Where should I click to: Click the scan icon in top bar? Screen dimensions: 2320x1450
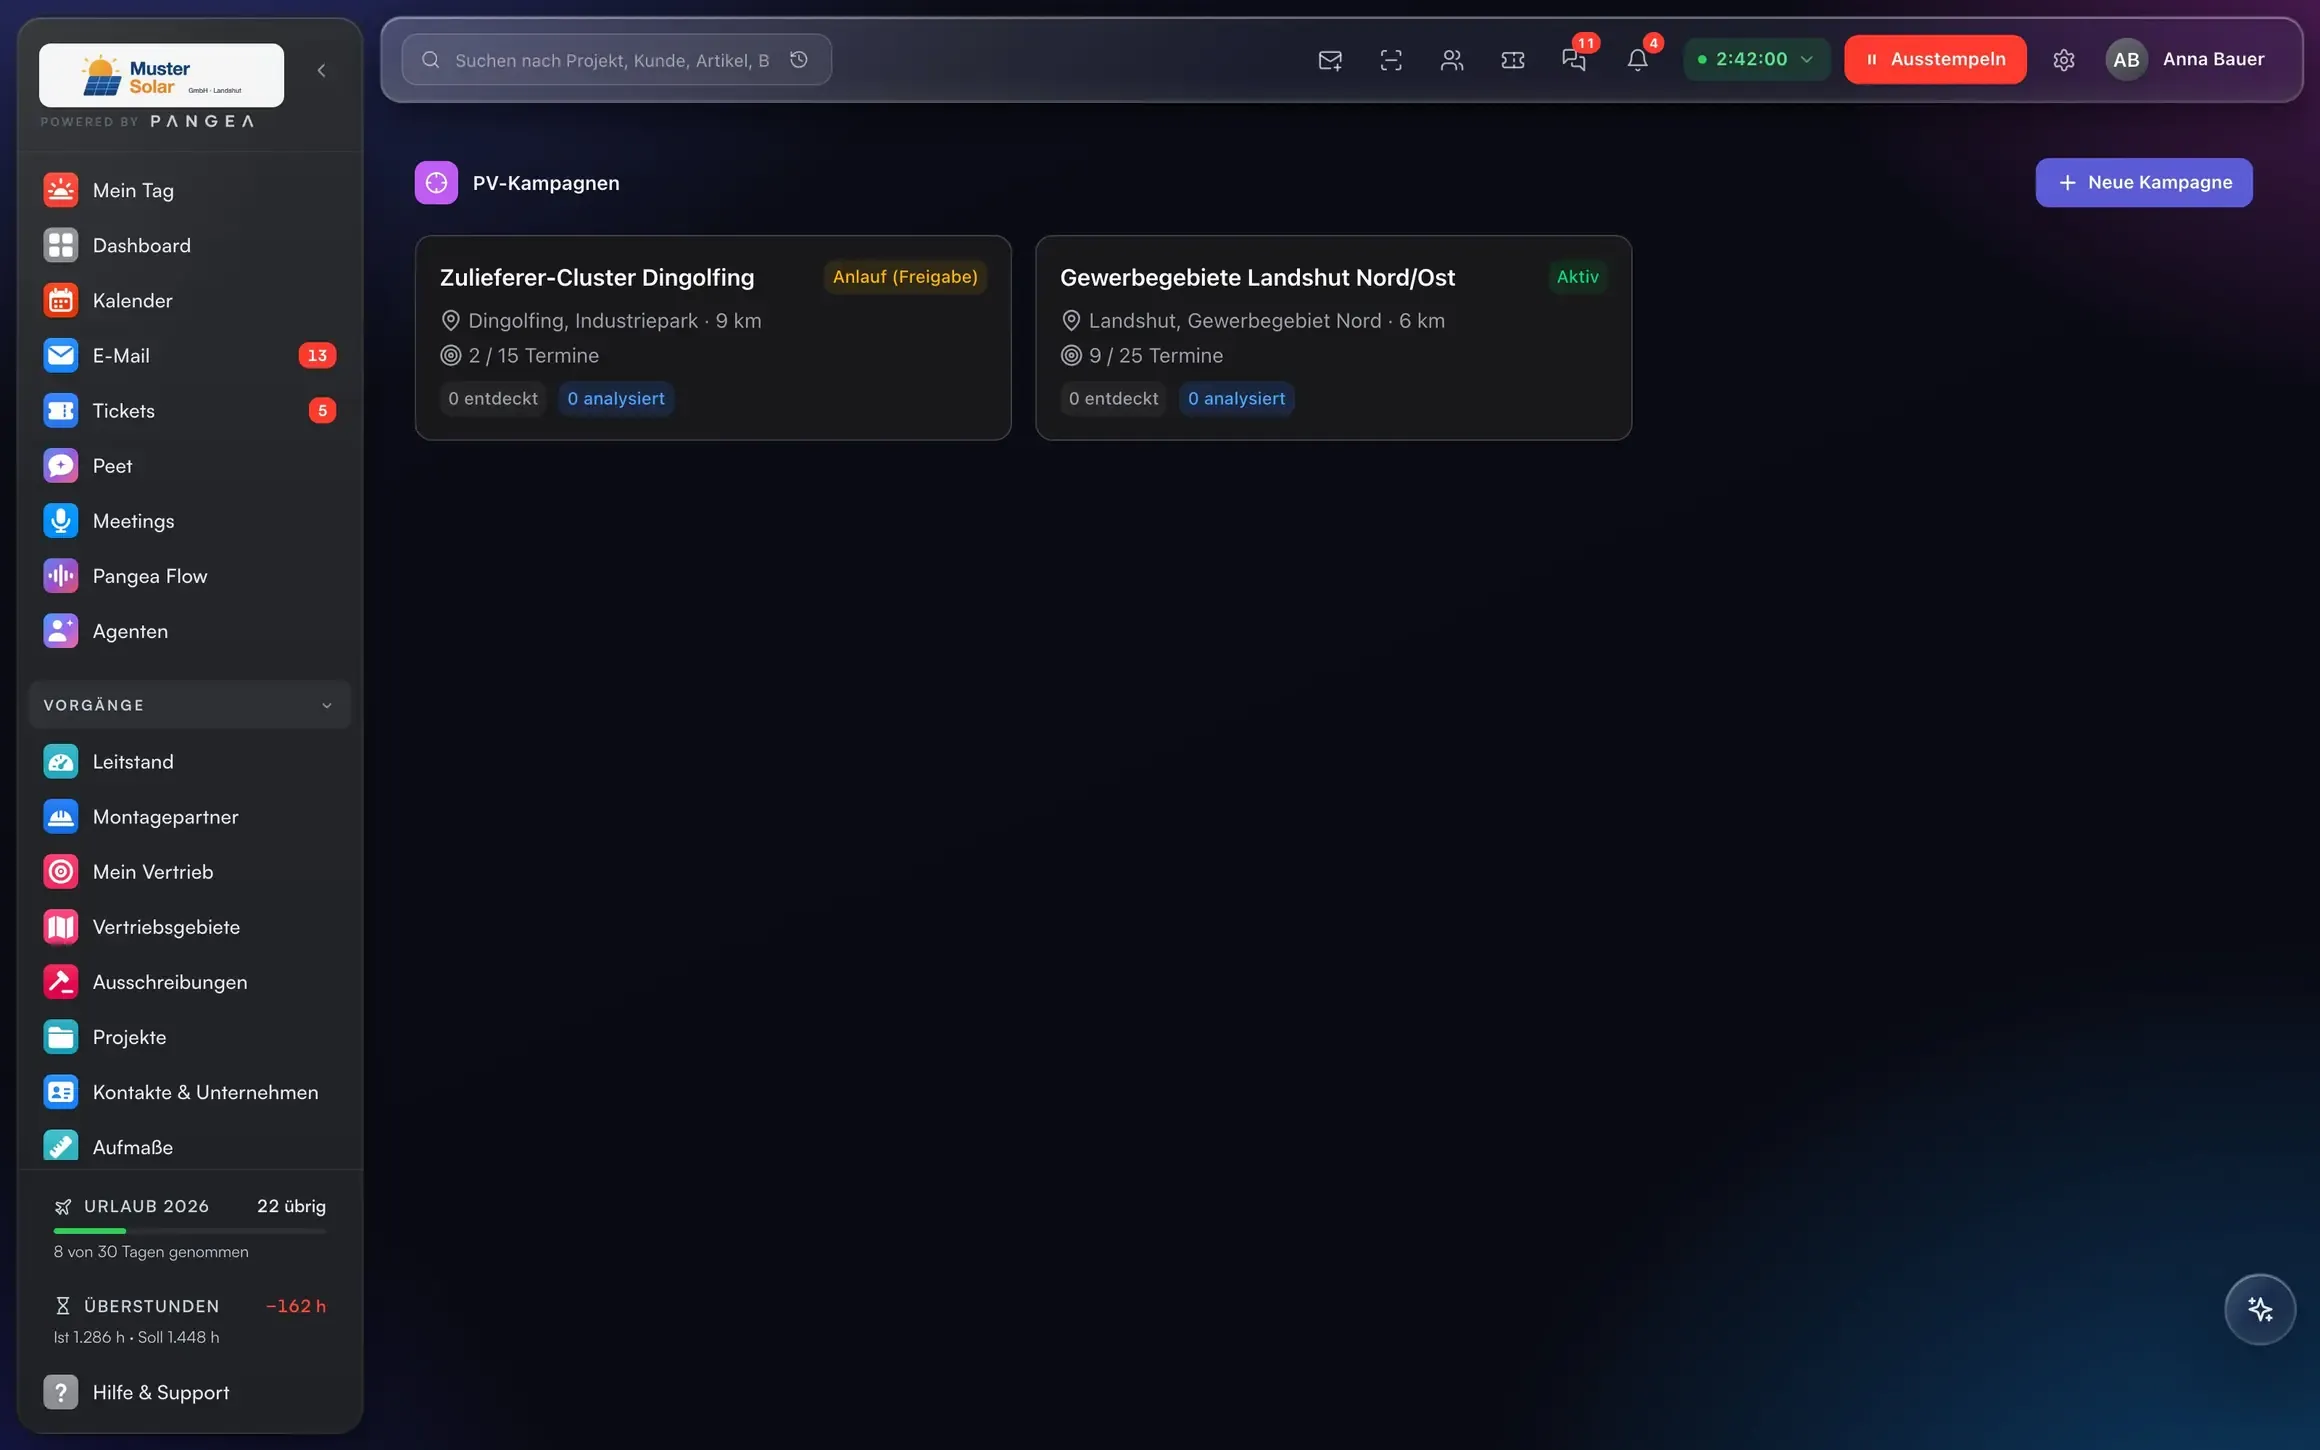pos(1390,60)
